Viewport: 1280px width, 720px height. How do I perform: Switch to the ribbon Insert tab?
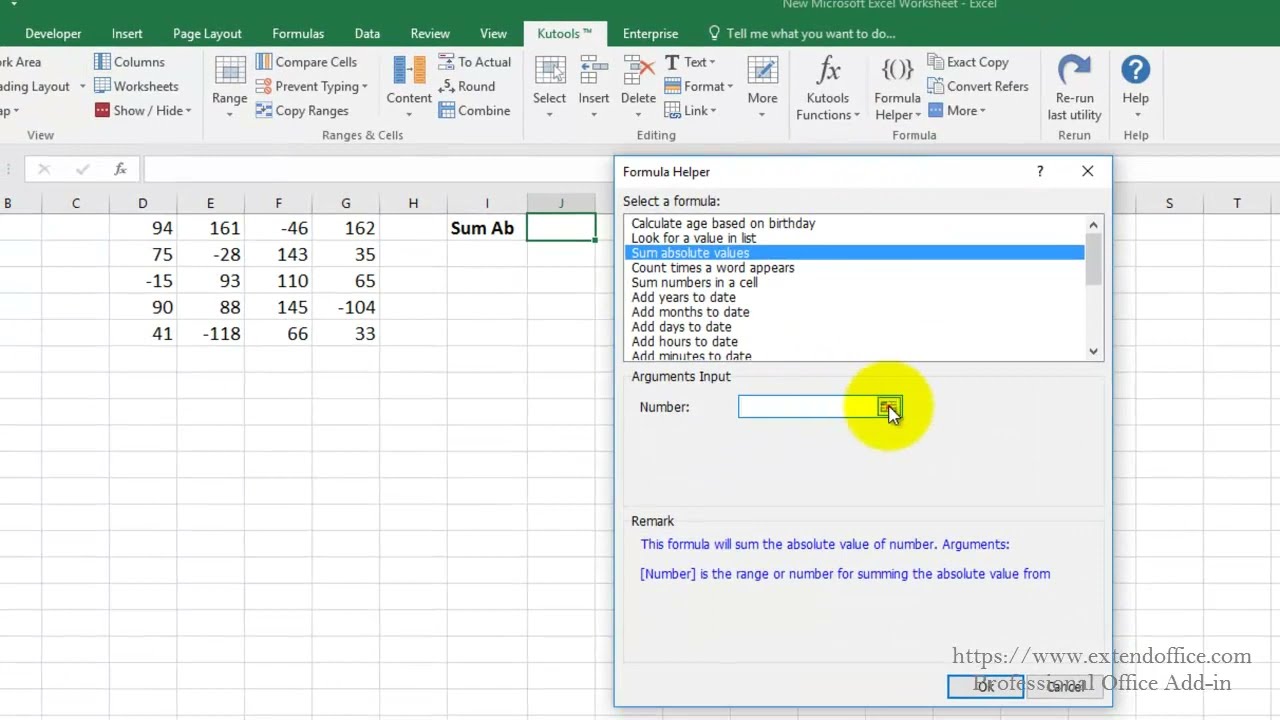(x=127, y=33)
